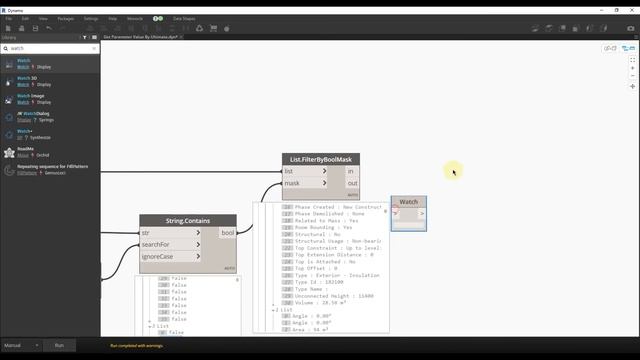
Task: Click the notification badge icon in menu bar
Action: tap(158, 19)
